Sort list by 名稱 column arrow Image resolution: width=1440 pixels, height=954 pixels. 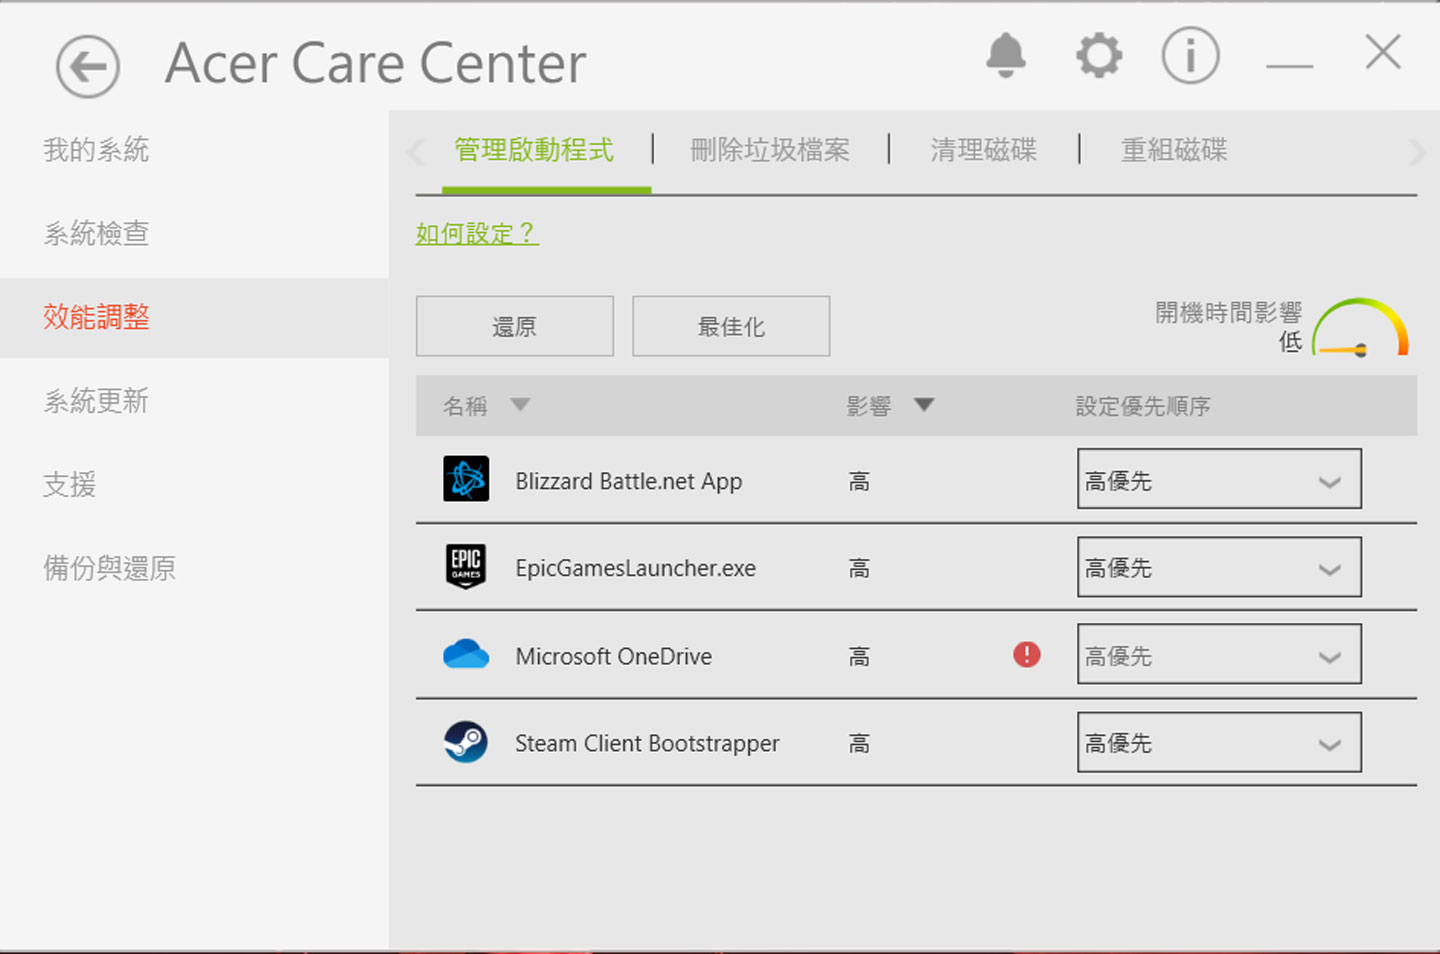520,405
